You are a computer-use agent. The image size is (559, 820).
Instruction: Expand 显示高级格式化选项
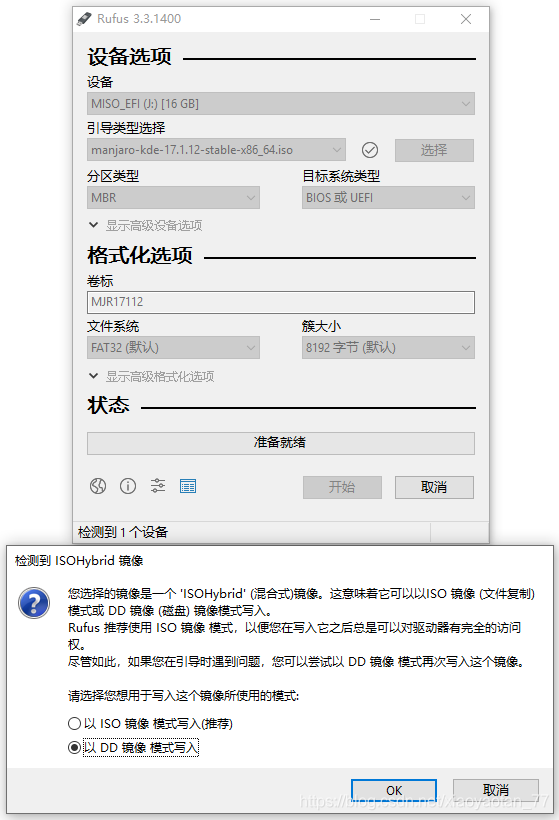click(x=151, y=376)
